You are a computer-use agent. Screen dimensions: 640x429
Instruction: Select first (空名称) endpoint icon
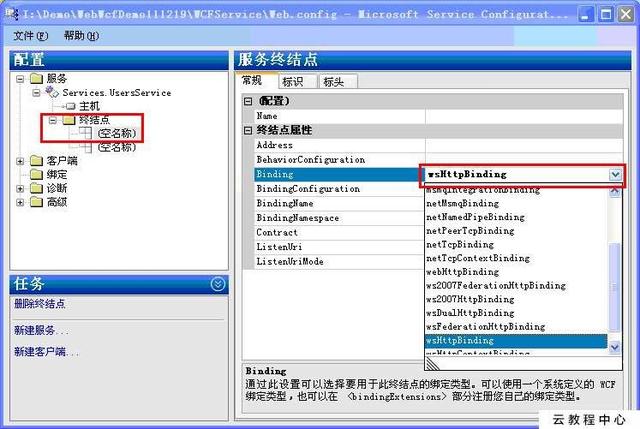click(86, 133)
